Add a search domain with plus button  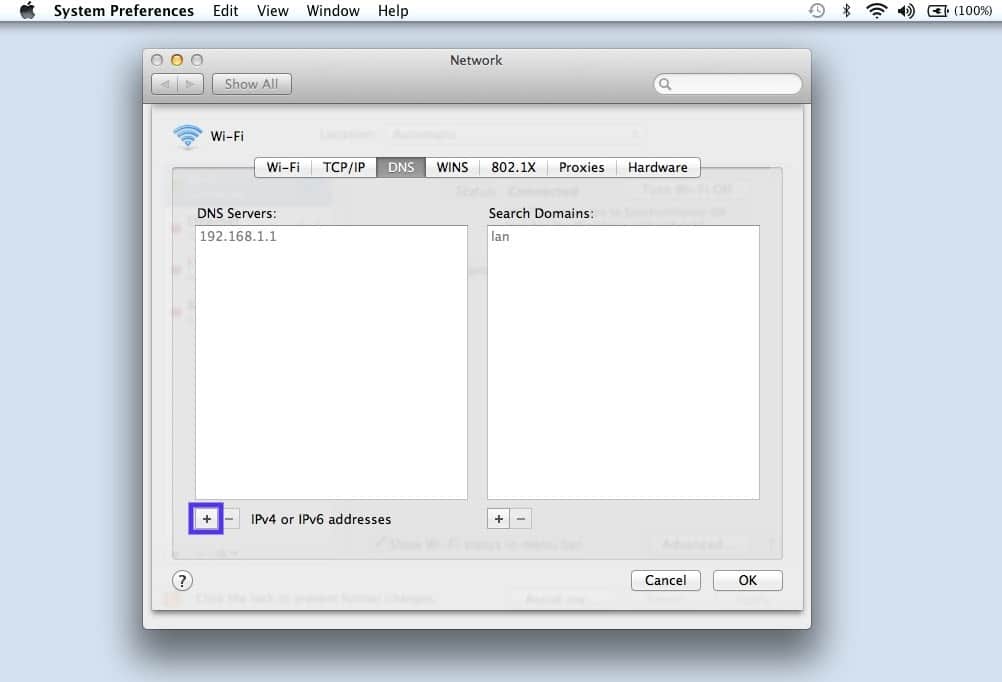coord(498,519)
